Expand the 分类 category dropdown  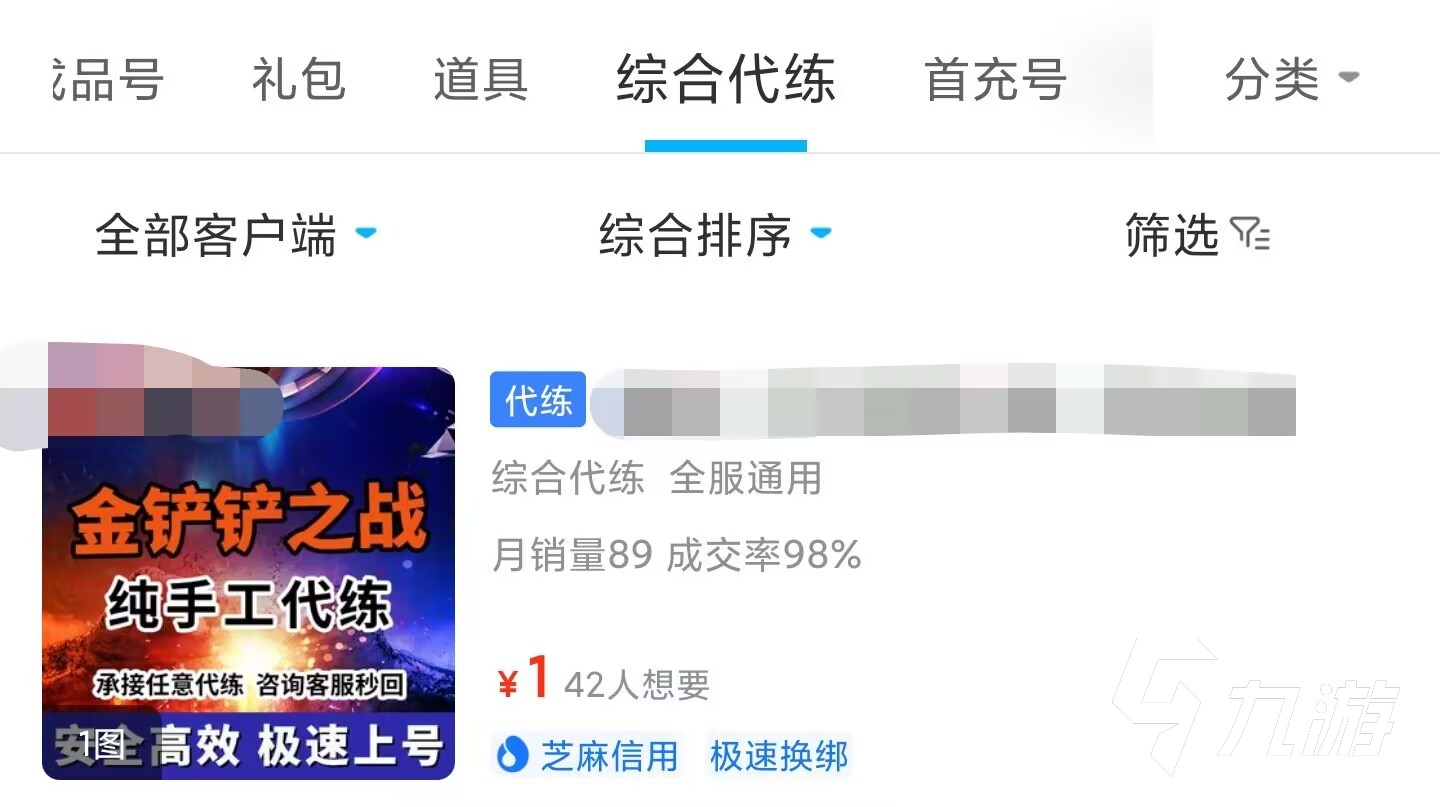pos(1292,79)
